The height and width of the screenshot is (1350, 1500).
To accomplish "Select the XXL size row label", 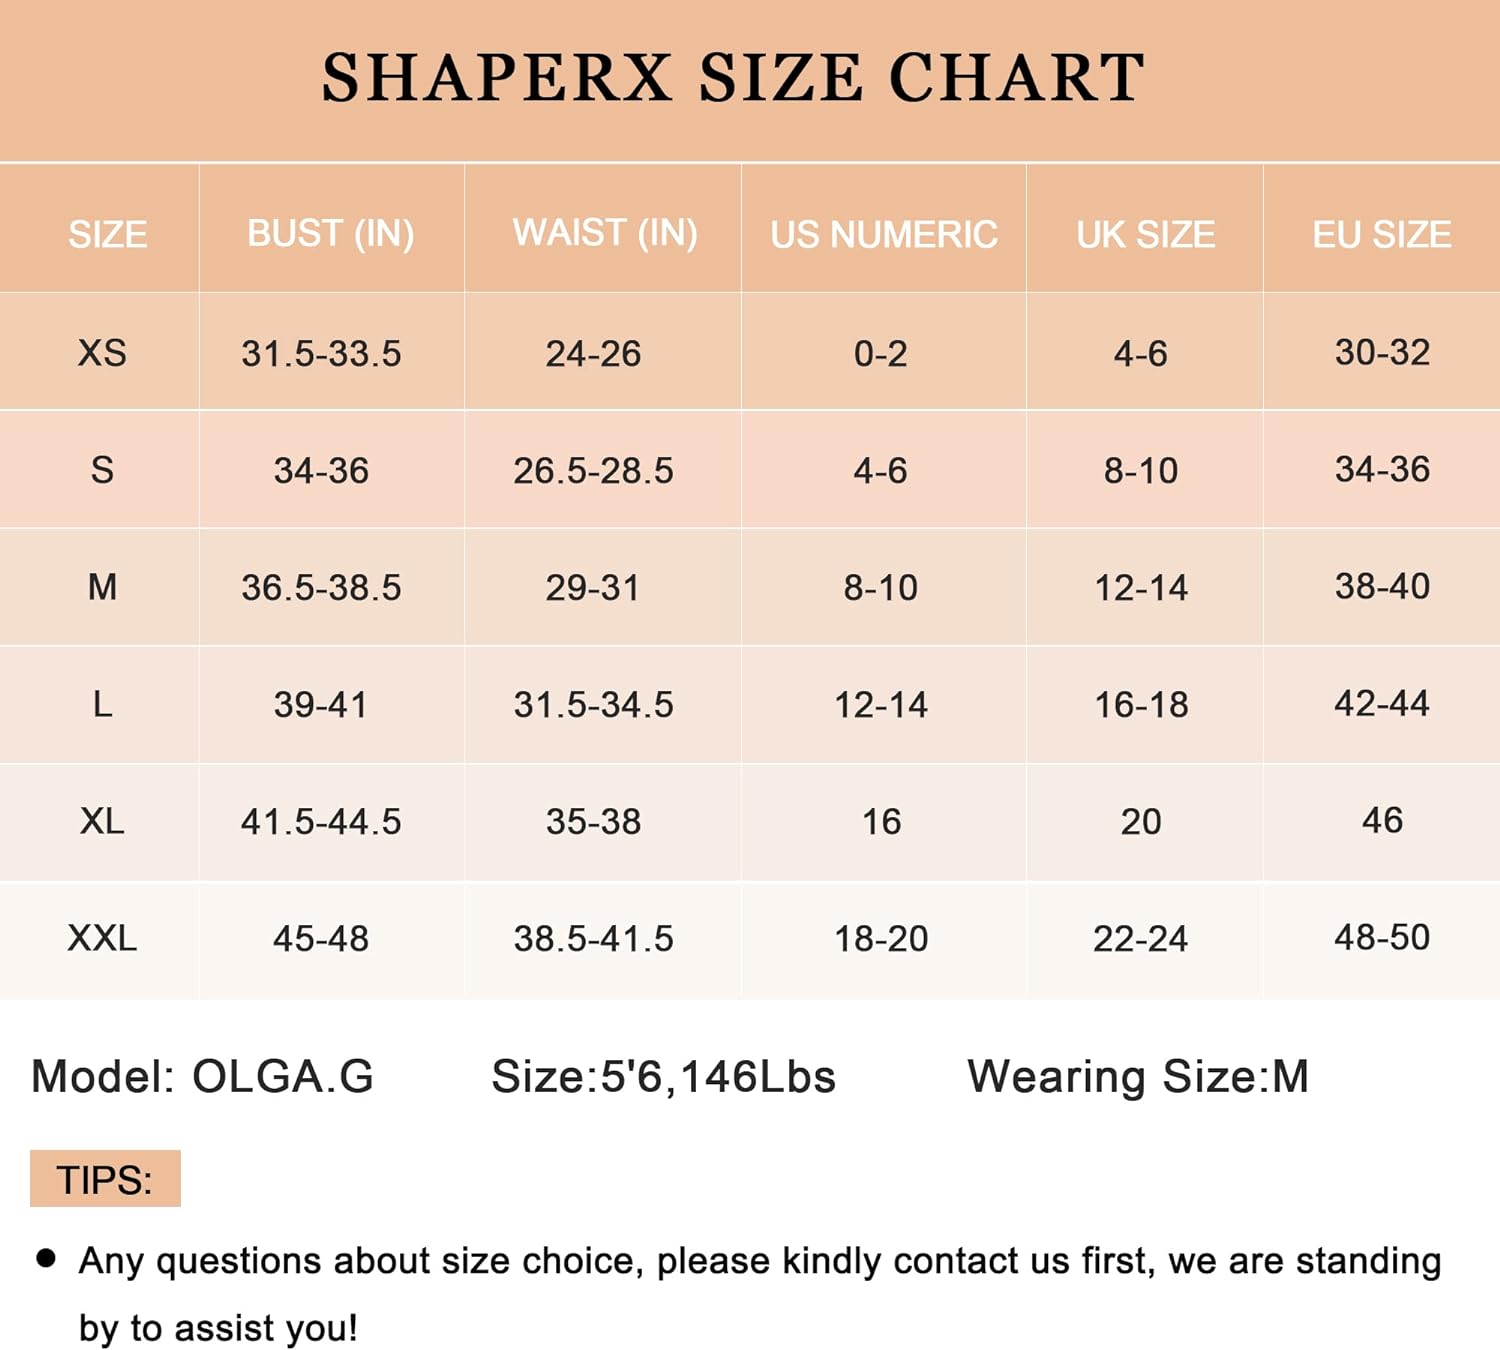I will [x=102, y=938].
